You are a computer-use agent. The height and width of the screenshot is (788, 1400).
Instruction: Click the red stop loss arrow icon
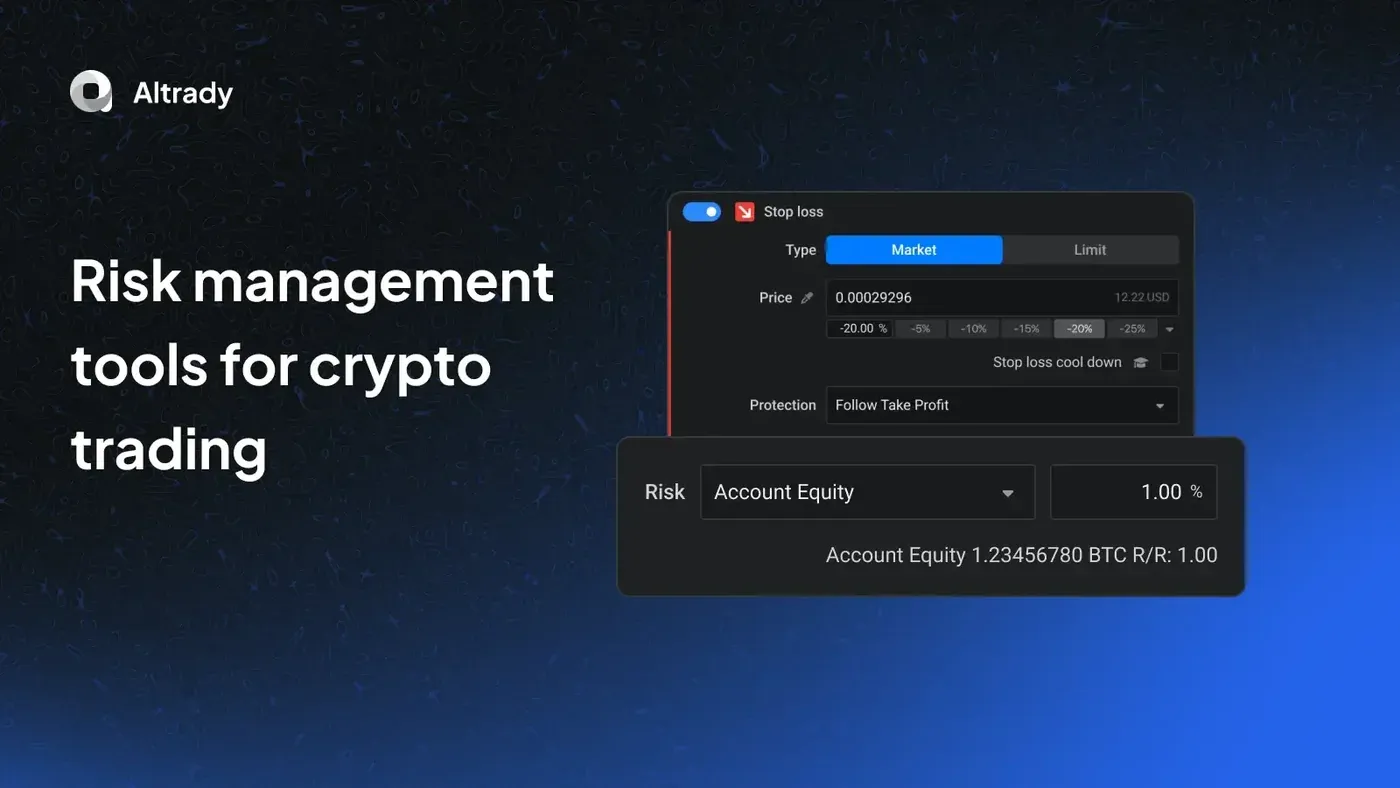tap(744, 212)
